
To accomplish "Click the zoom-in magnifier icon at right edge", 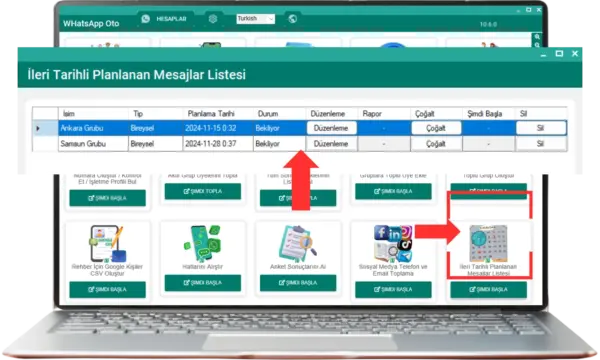I will click(x=537, y=37).
